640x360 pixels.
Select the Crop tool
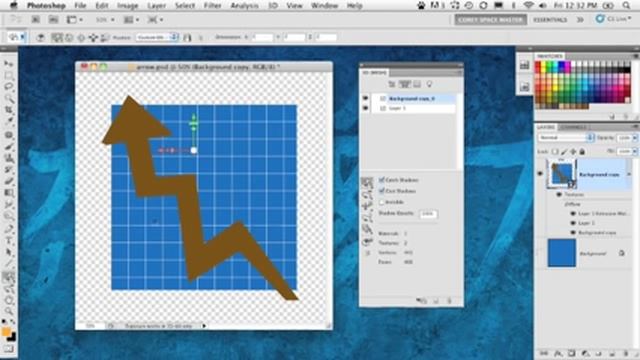coord(9,109)
